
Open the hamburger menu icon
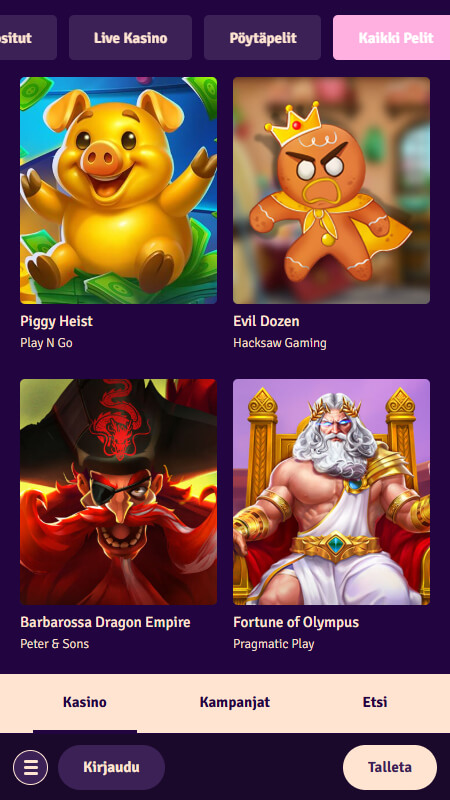31,767
